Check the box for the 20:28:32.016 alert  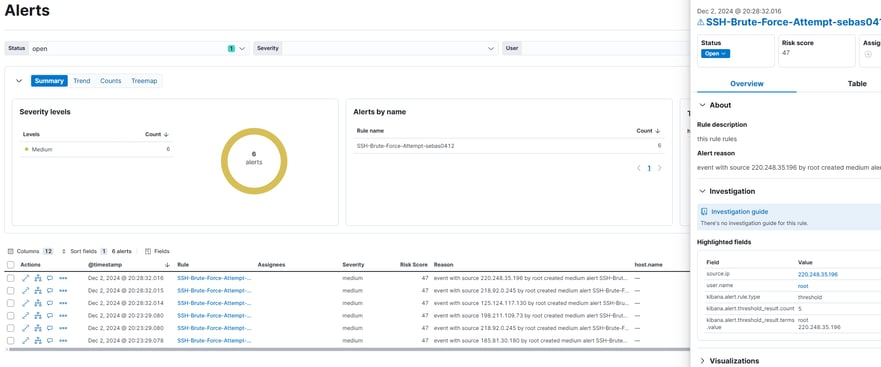tap(11, 278)
